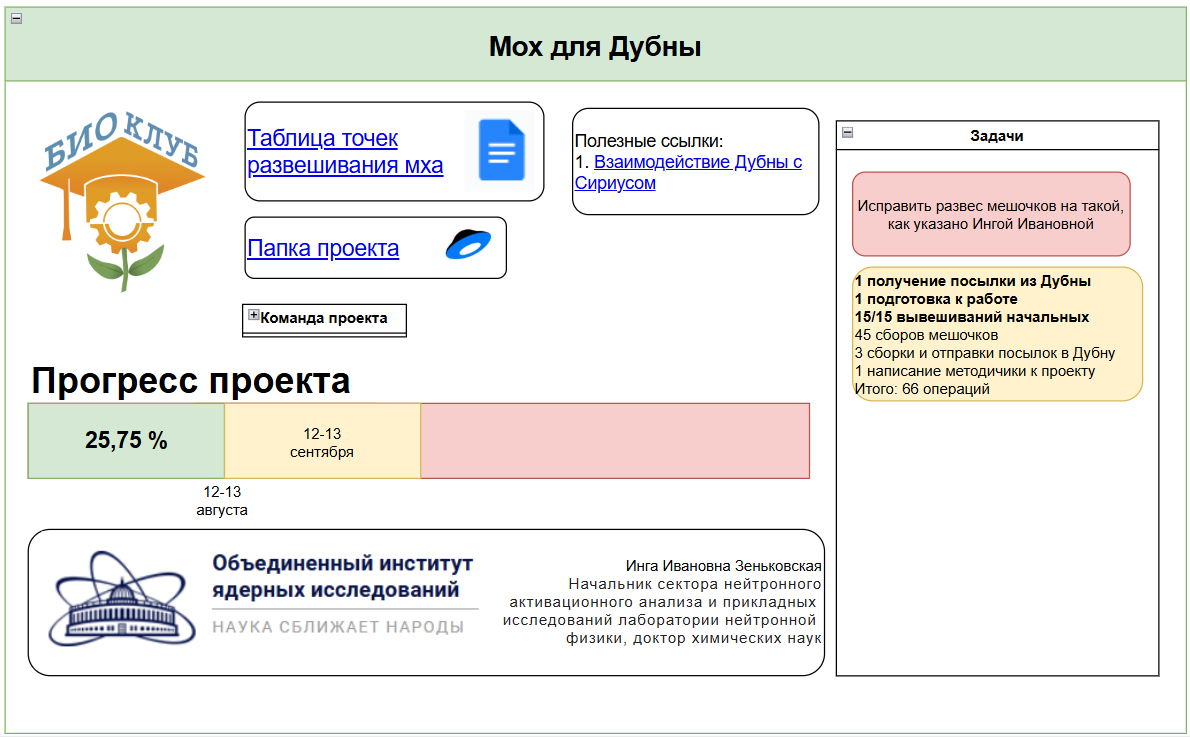Collapse the Задачи panel with its minus control
Screen dimensions: 1190x737
click(x=846, y=131)
